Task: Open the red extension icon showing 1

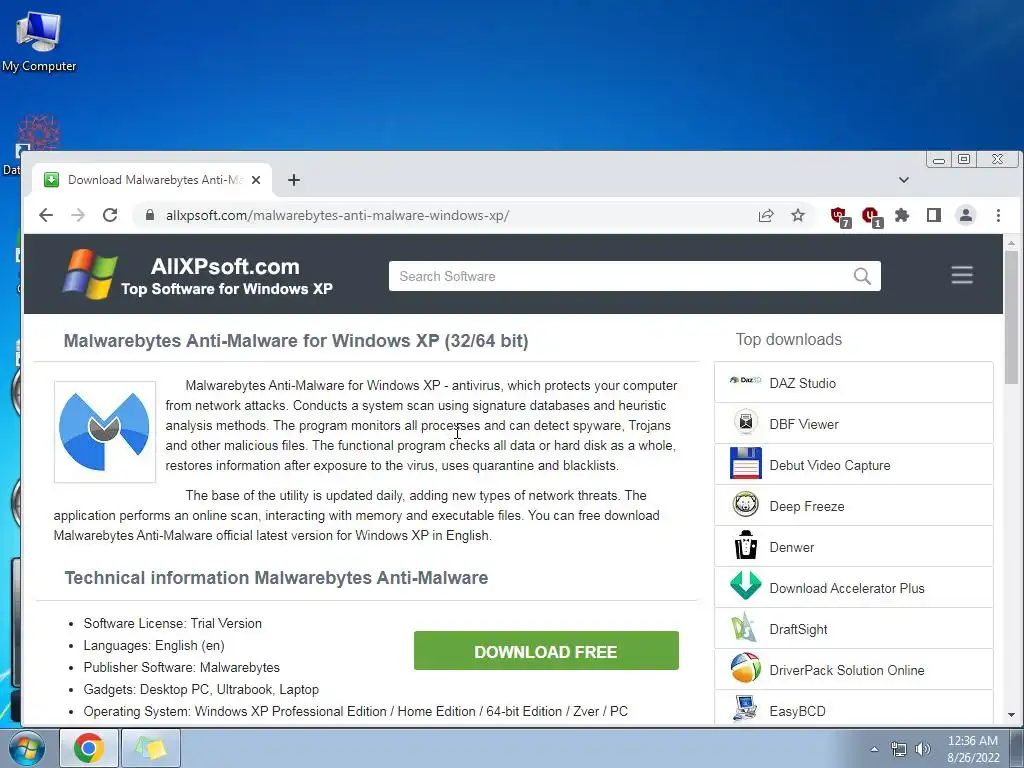Action: tap(871, 216)
